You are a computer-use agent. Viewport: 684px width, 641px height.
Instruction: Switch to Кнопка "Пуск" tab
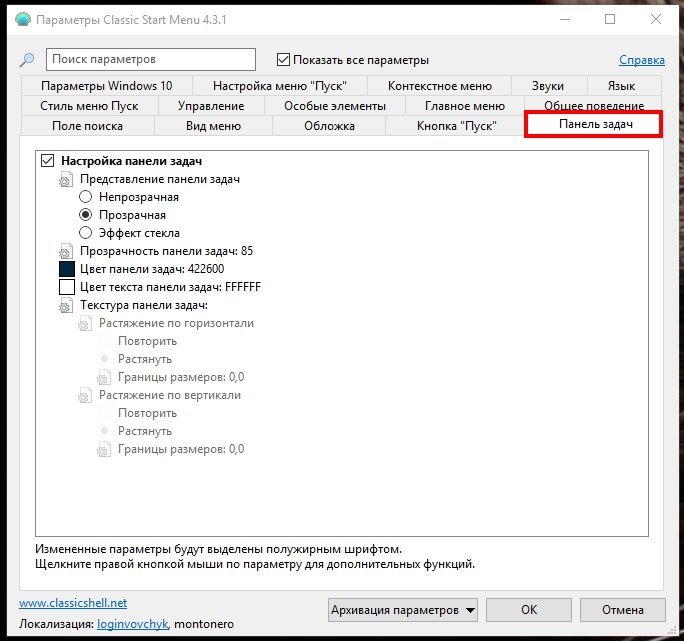pyautogui.click(x=457, y=126)
